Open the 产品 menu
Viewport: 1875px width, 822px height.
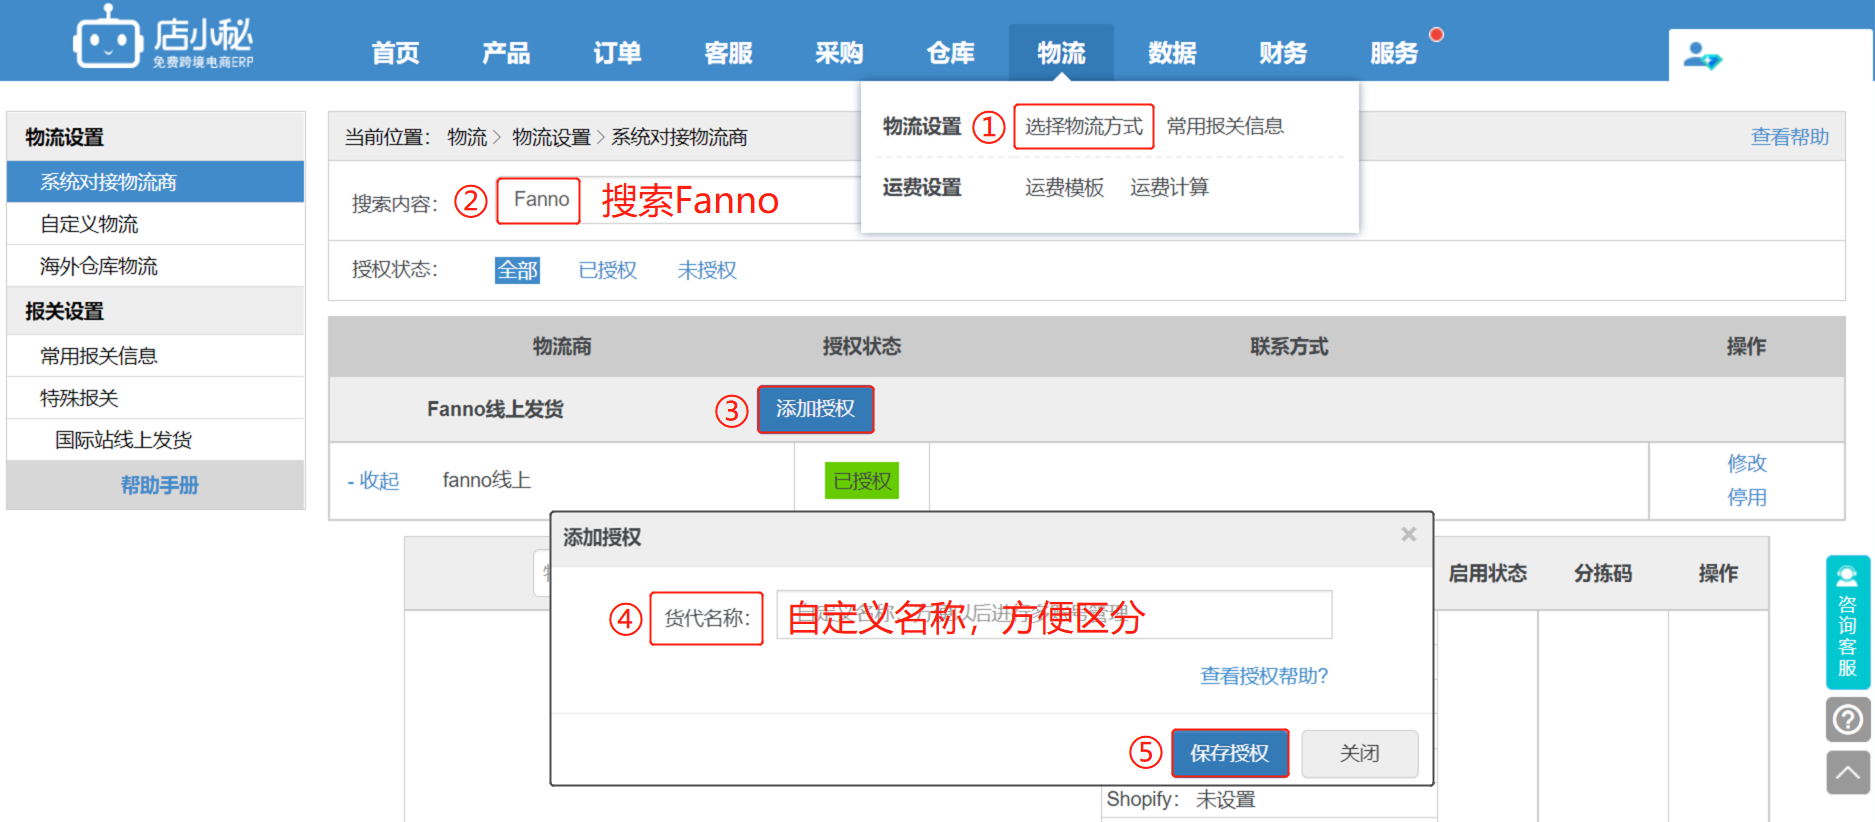(506, 53)
